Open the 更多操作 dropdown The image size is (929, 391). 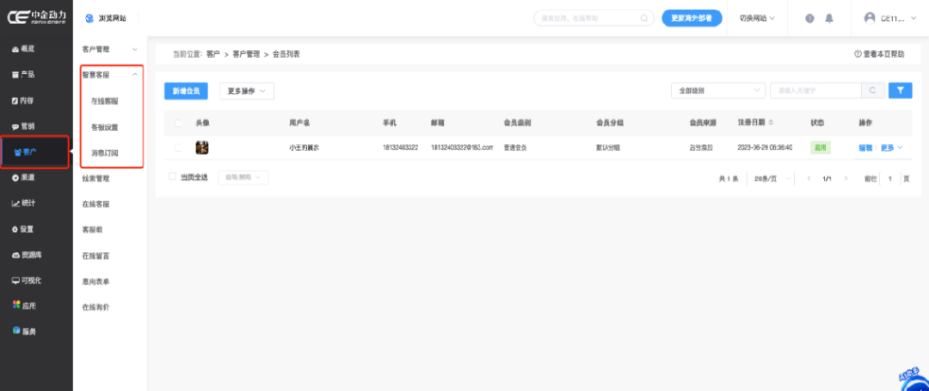pos(246,91)
